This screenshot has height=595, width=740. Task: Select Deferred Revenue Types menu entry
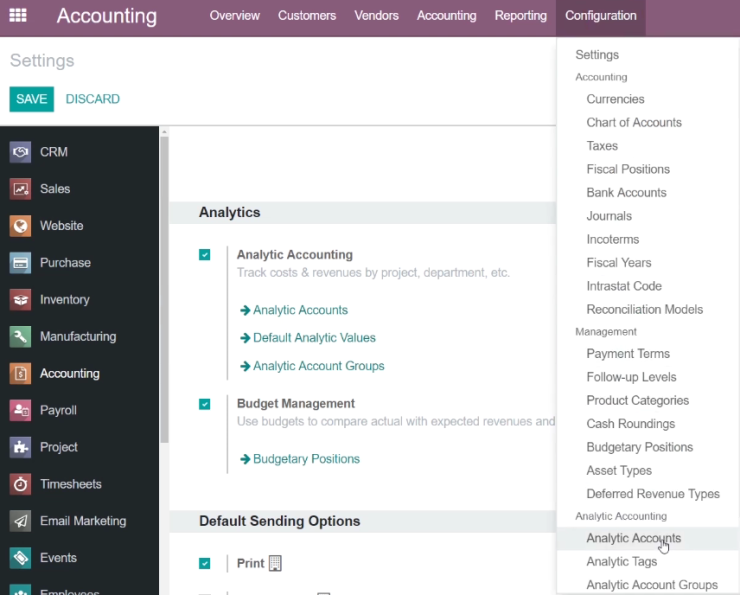click(653, 494)
